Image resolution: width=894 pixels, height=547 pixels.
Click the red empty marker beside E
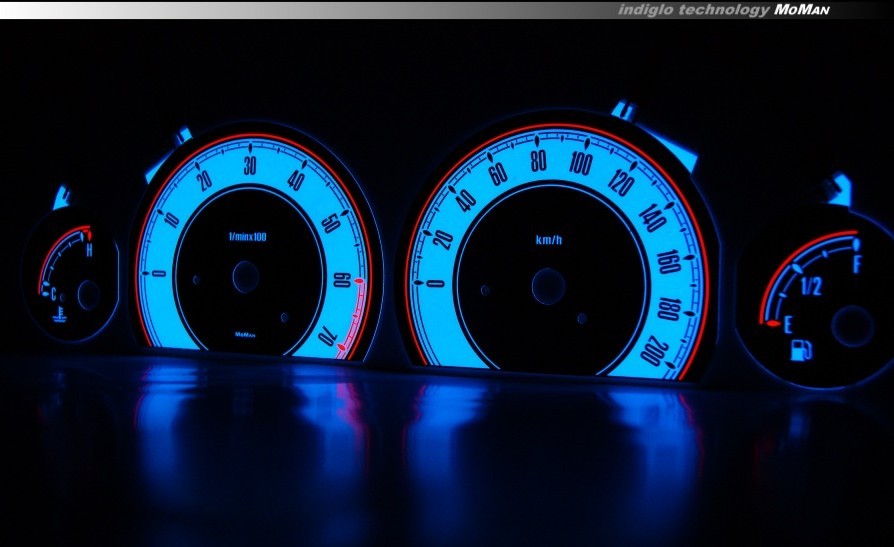pos(771,323)
